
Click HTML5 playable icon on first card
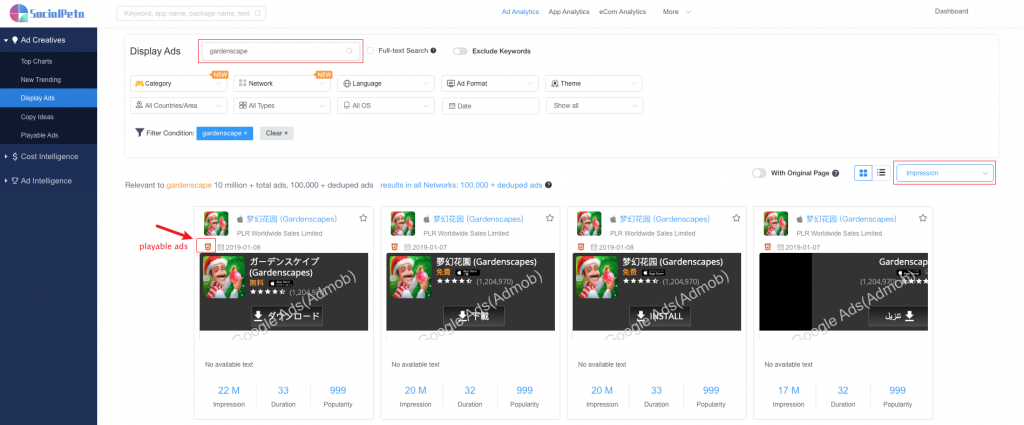pos(208,247)
